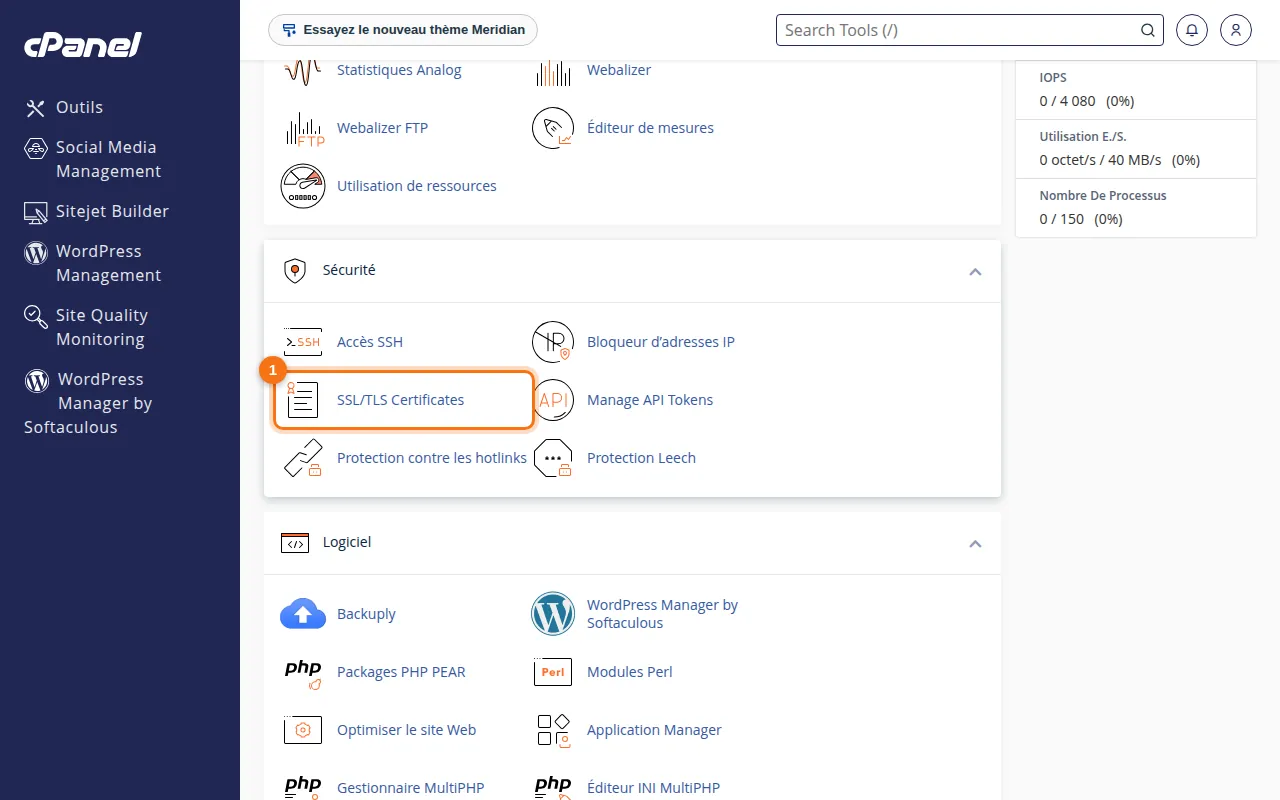This screenshot has width=1280, height=800.
Task: Open Utilisation de ressources link
Action: tap(417, 186)
